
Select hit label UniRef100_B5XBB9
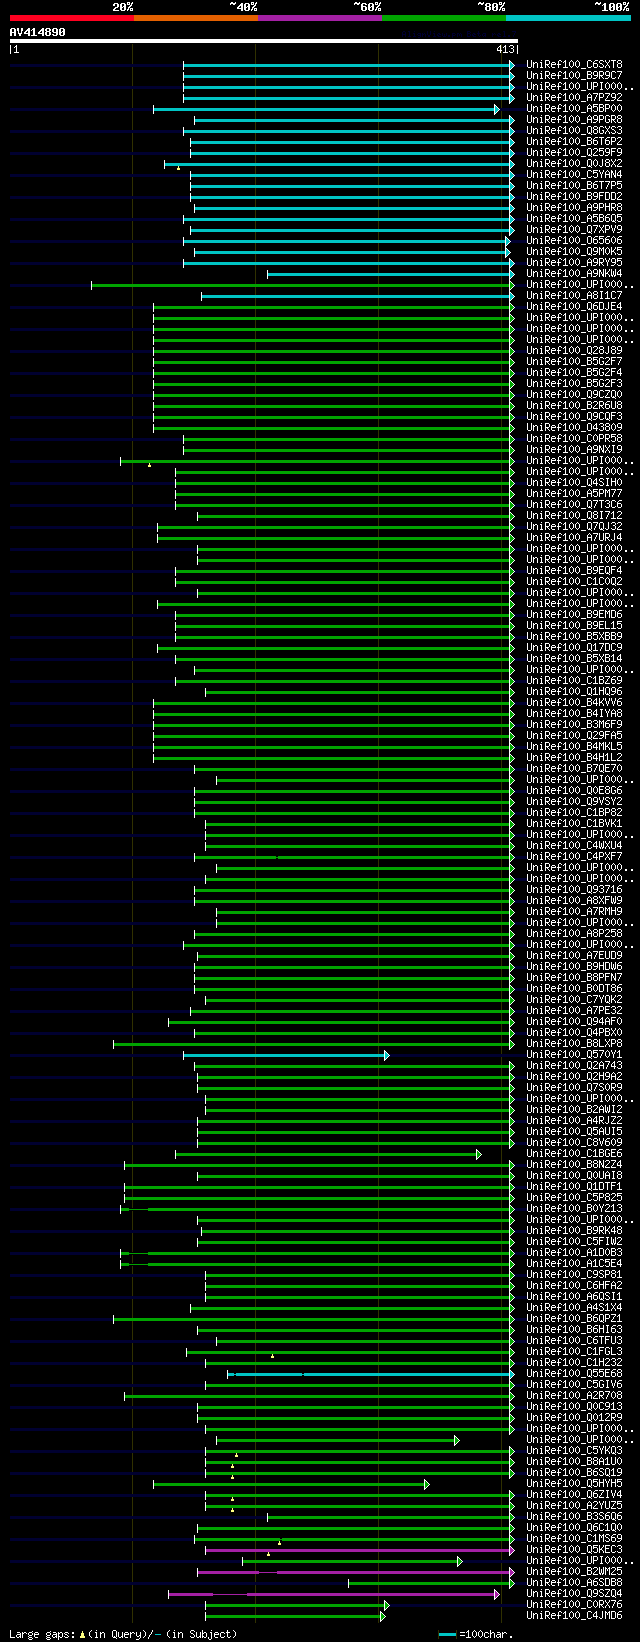click(x=574, y=637)
